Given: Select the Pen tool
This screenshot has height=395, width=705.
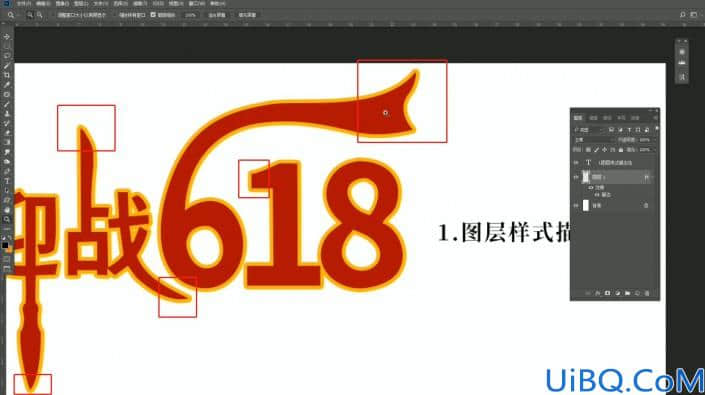Looking at the screenshot, I should click(7, 171).
